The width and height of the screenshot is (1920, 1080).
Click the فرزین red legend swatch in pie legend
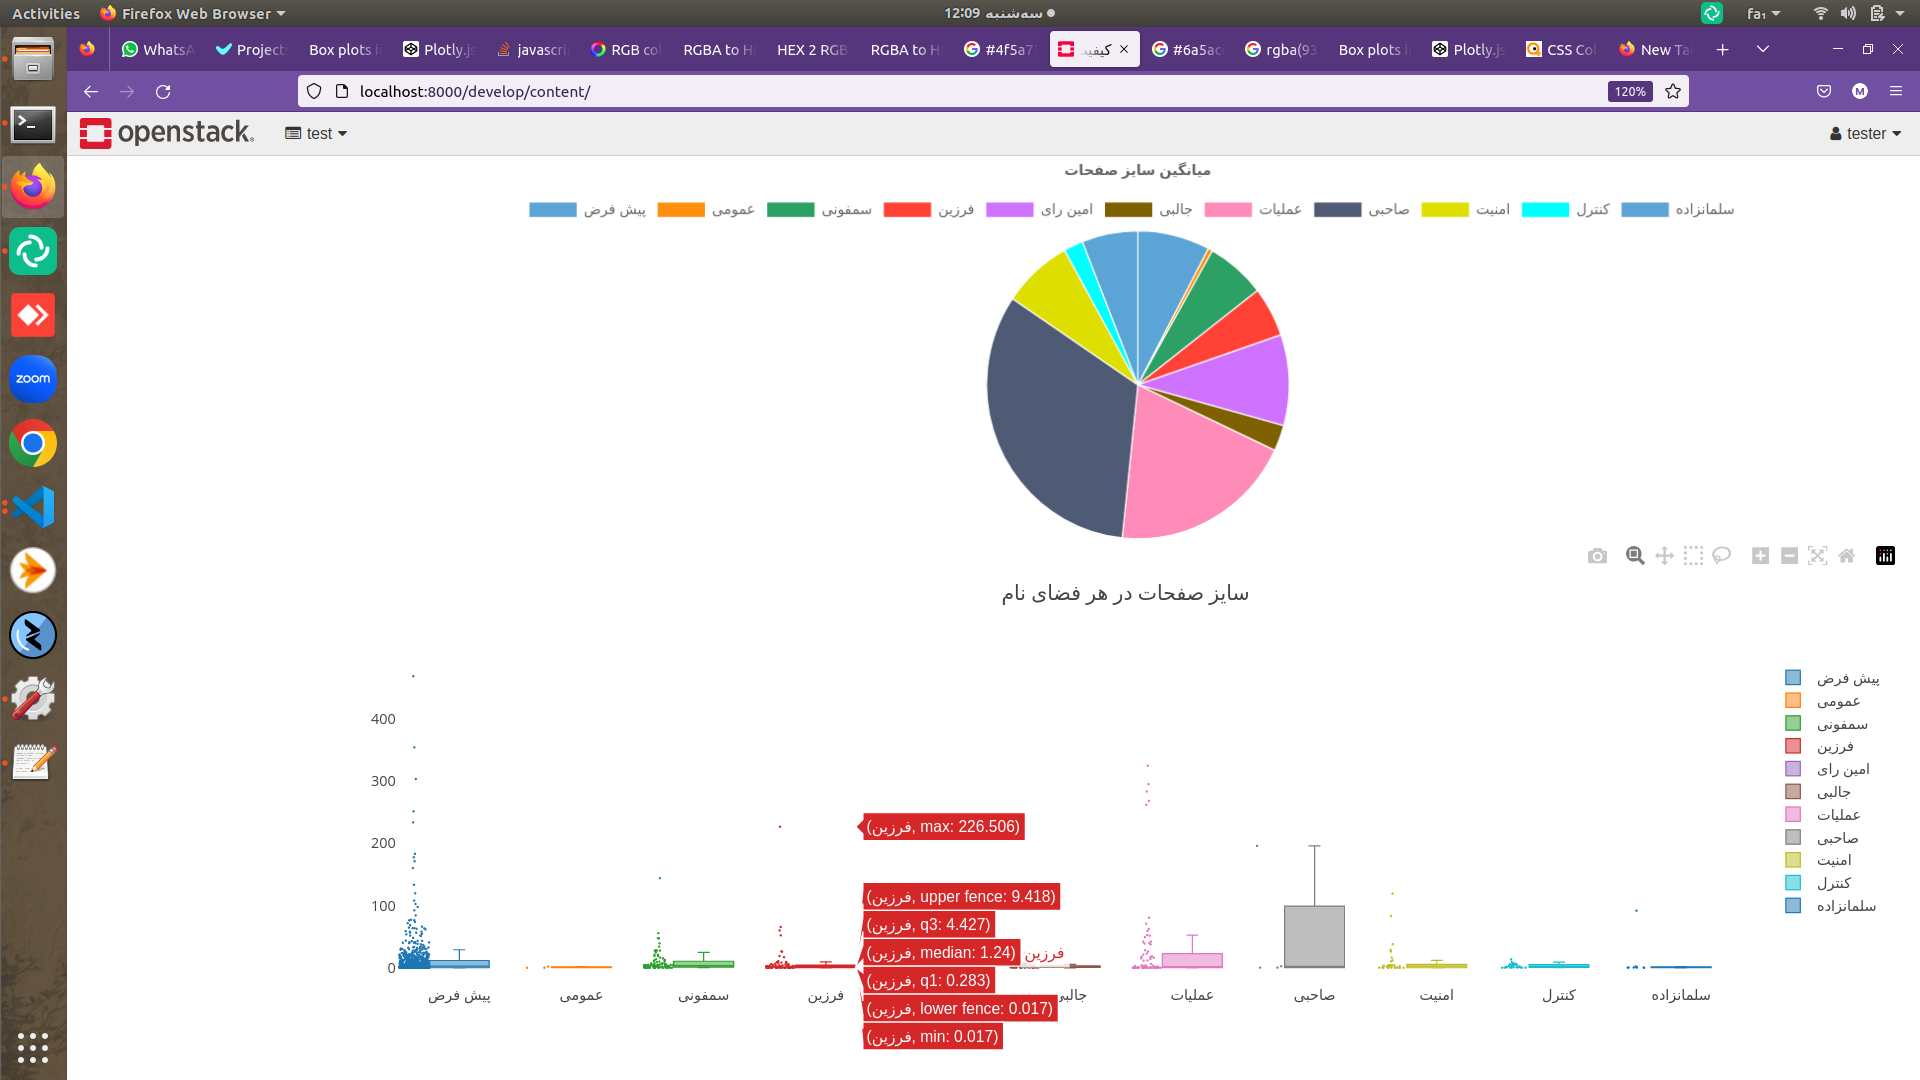pyautogui.click(x=907, y=209)
